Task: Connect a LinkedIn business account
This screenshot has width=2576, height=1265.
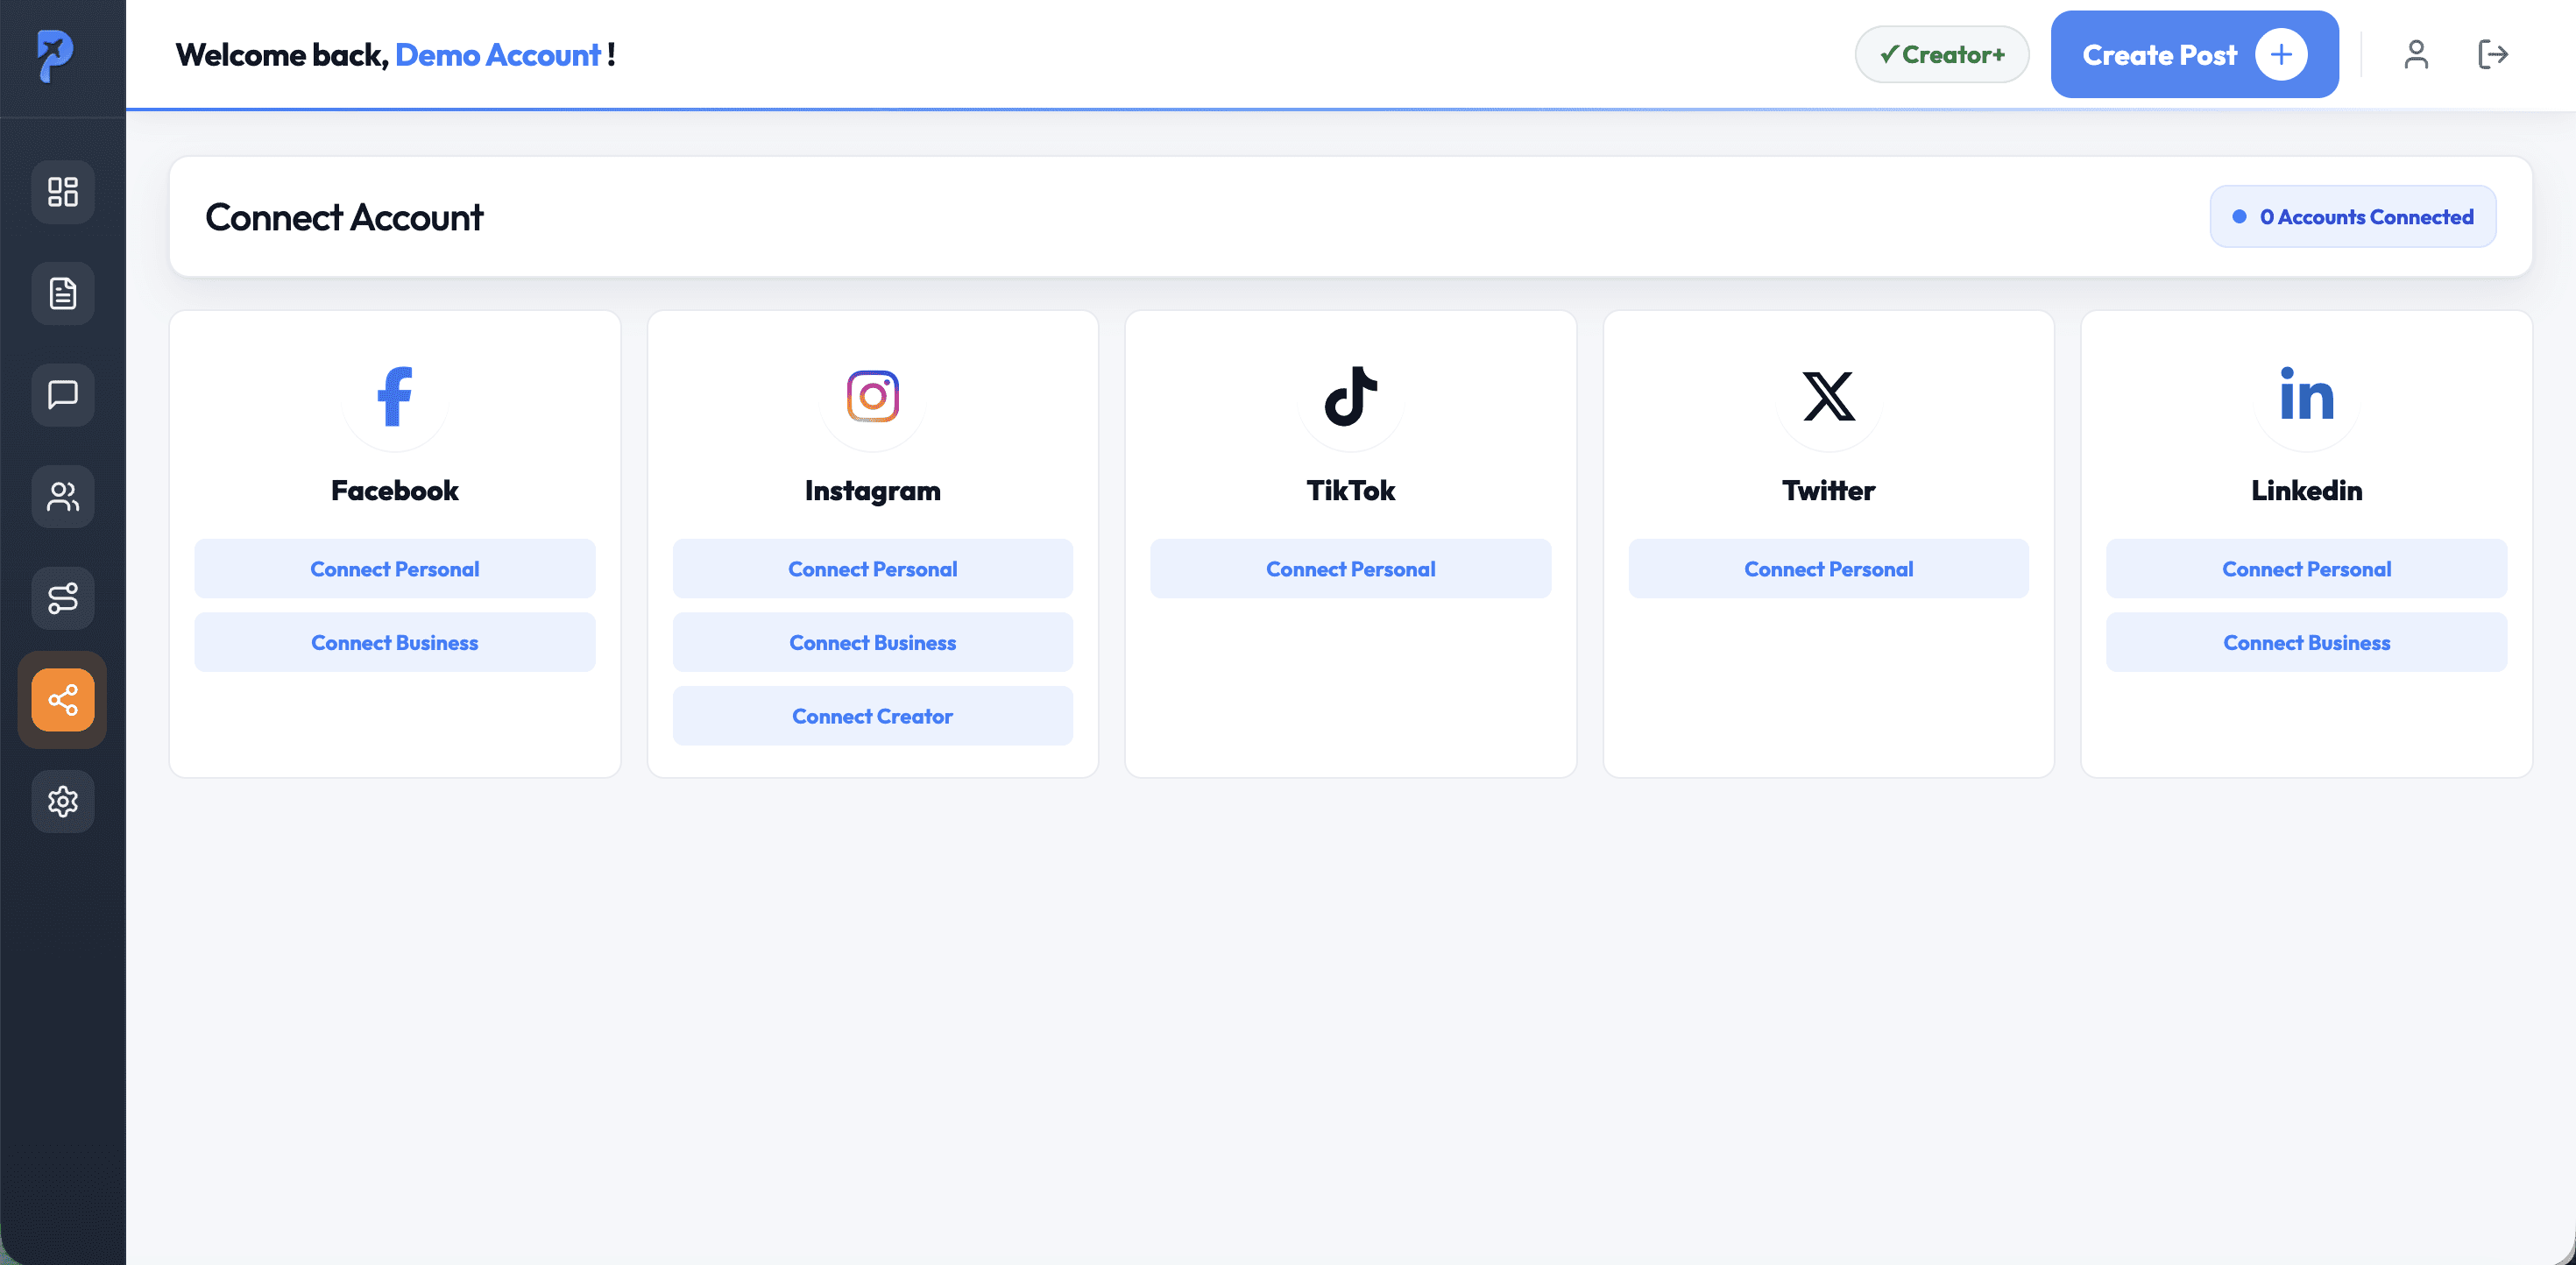Action: [2307, 643]
